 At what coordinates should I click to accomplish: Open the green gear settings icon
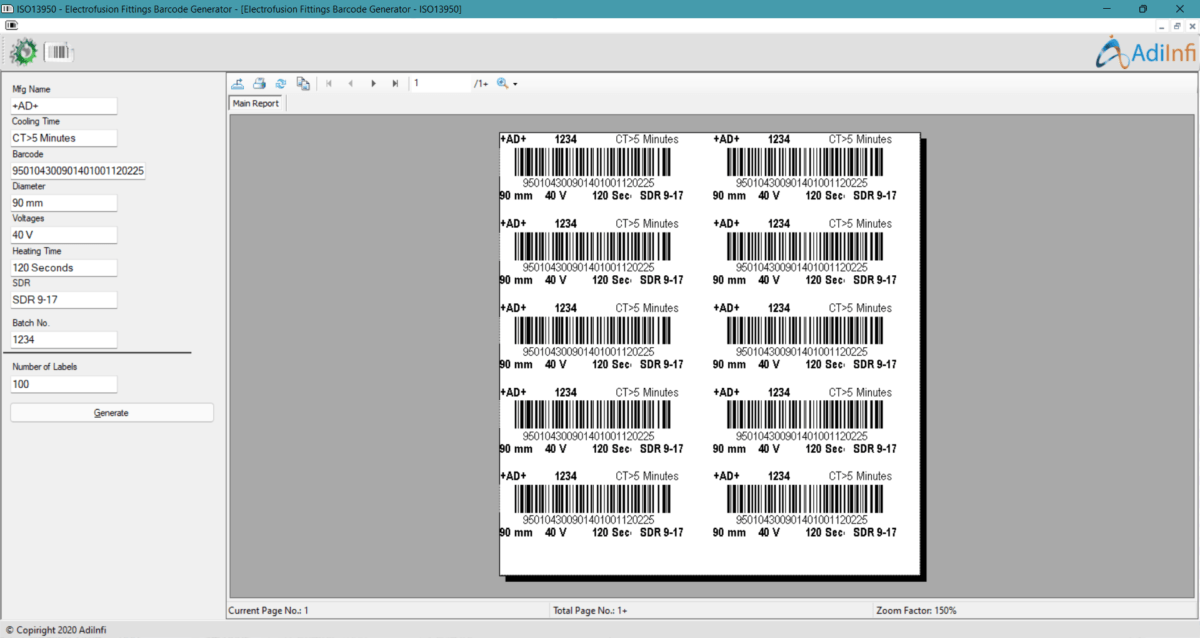tap(23, 51)
